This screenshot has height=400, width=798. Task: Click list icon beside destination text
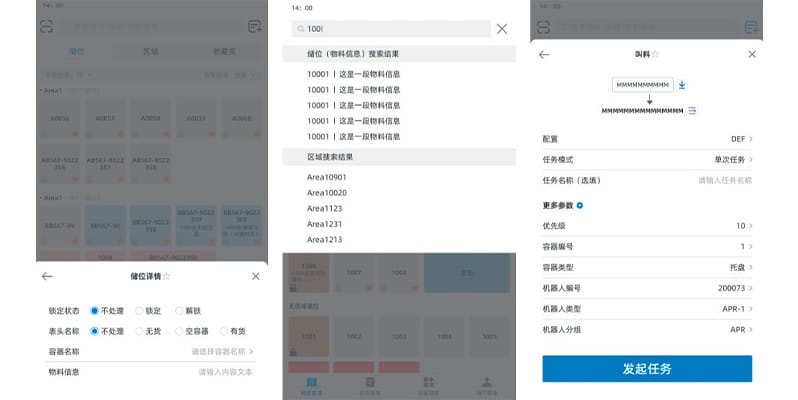692,110
